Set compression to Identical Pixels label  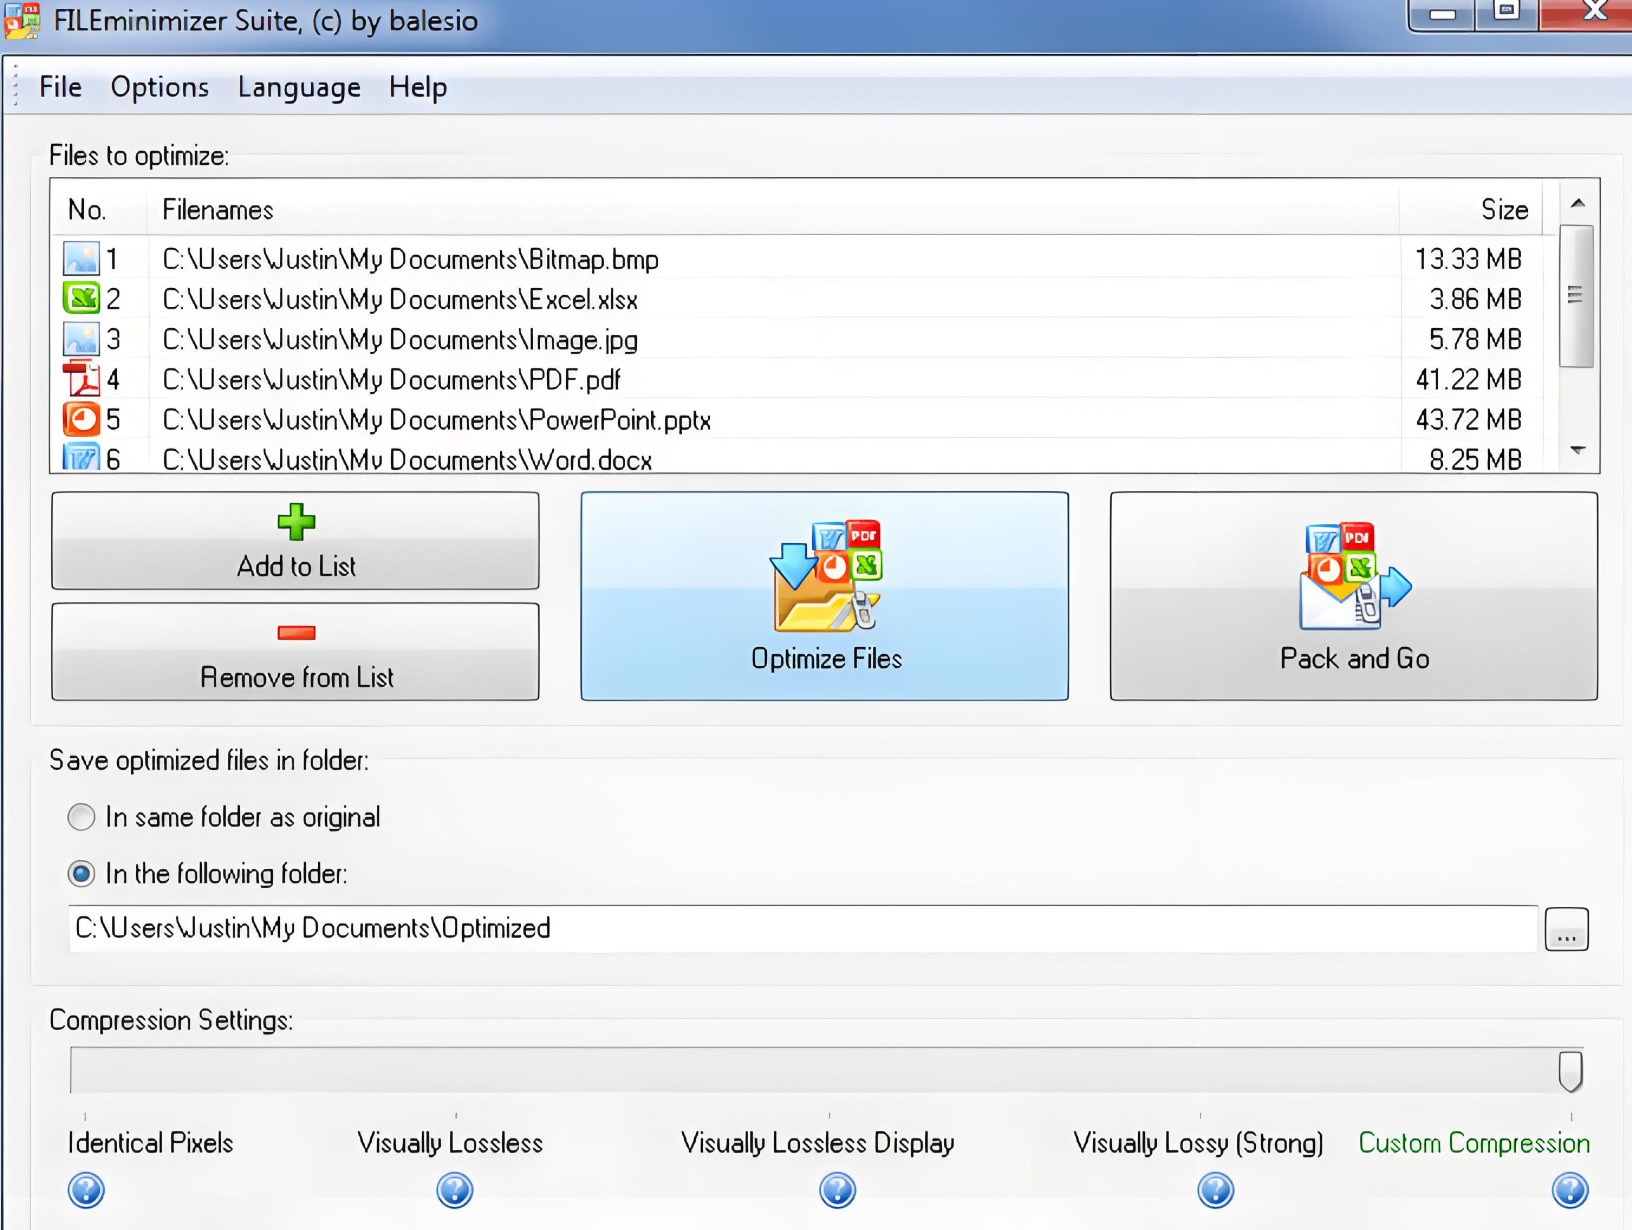pyautogui.click(x=150, y=1143)
